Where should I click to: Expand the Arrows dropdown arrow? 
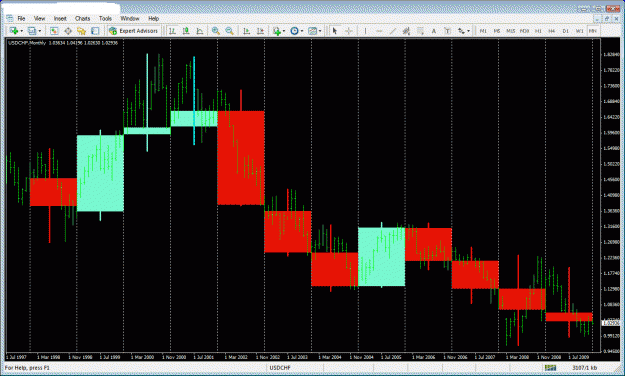[x=468, y=31]
